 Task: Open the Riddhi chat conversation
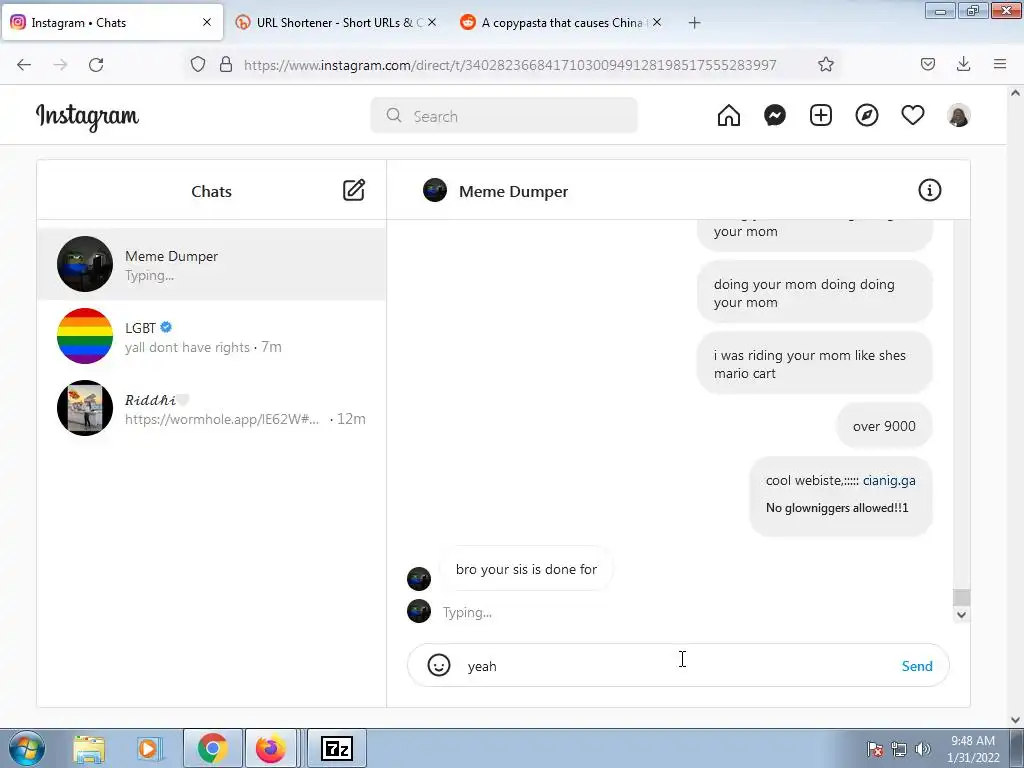[212, 408]
